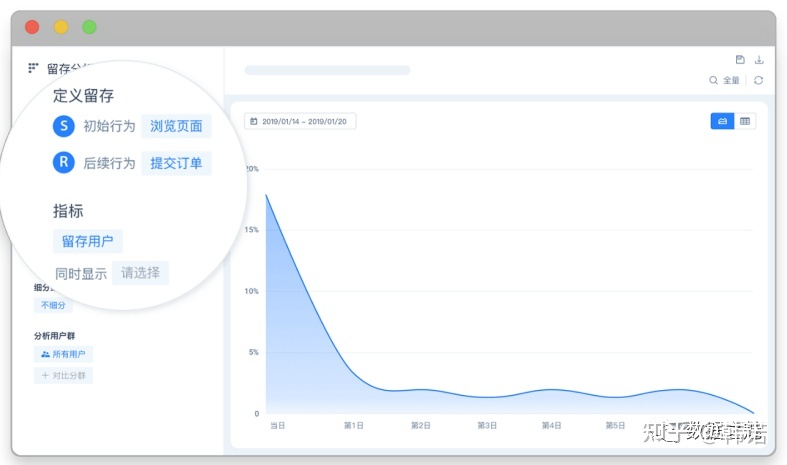Click the 第3日 axis label

(x=487, y=425)
